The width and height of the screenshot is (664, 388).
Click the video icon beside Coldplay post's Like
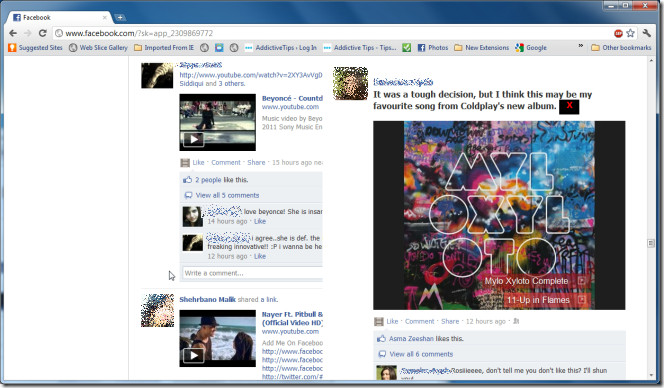coord(379,321)
